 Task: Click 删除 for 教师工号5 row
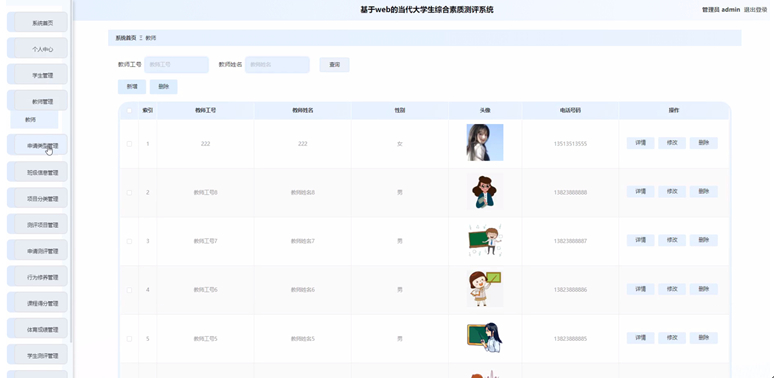pos(704,338)
